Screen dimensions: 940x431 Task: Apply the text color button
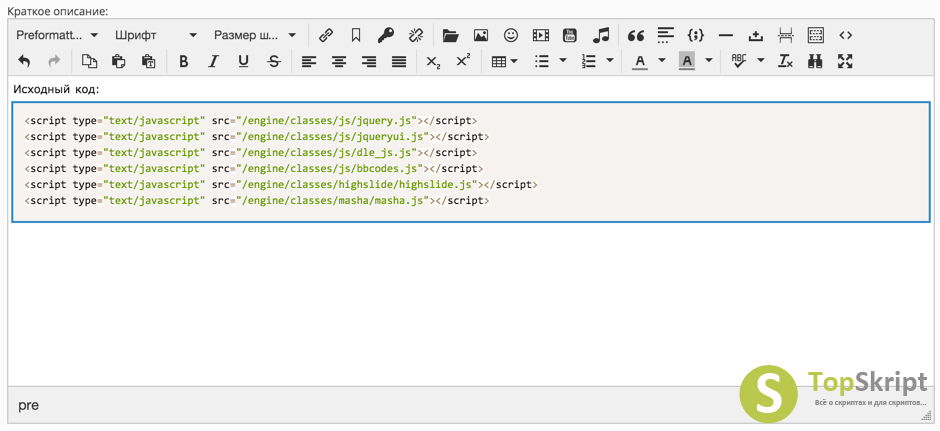tap(640, 61)
